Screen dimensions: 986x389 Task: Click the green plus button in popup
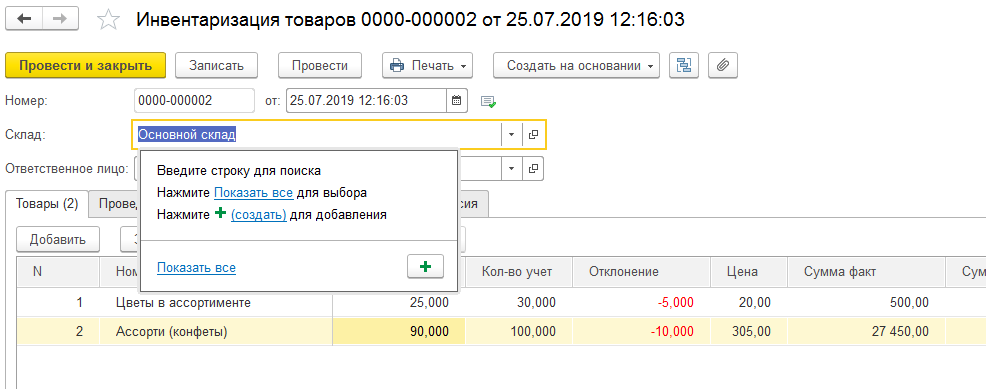point(426,266)
